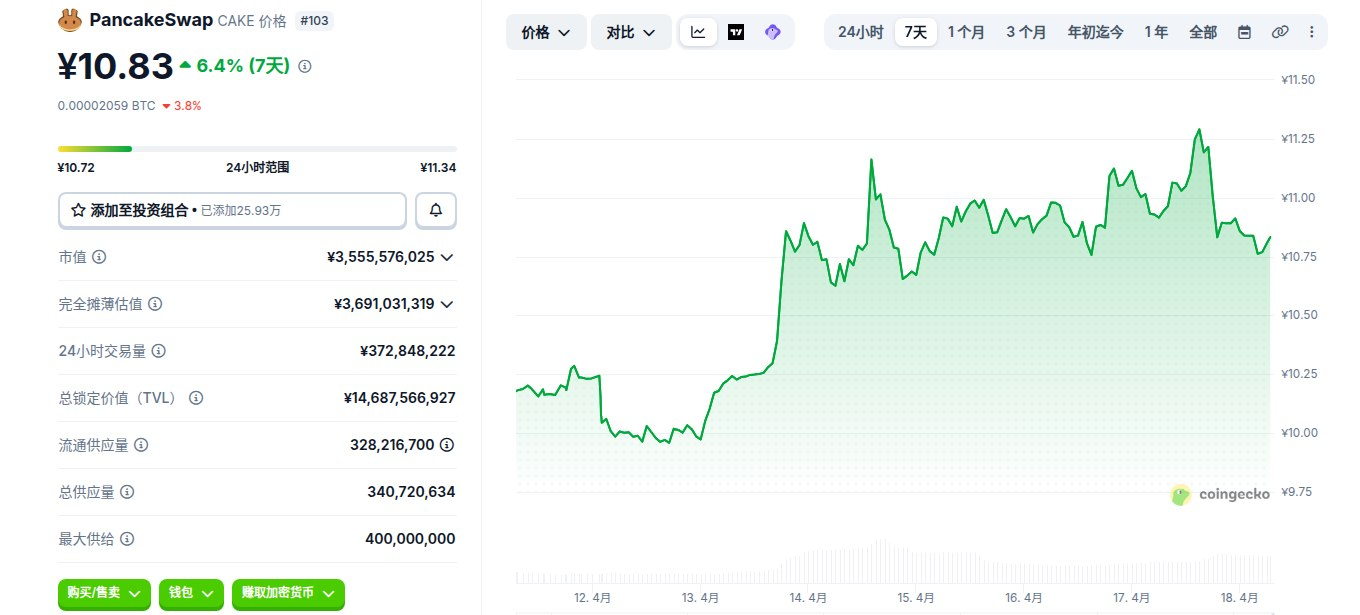The height and width of the screenshot is (615, 1360).
Task: Open the 钱包 dropdown
Action: (191, 593)
